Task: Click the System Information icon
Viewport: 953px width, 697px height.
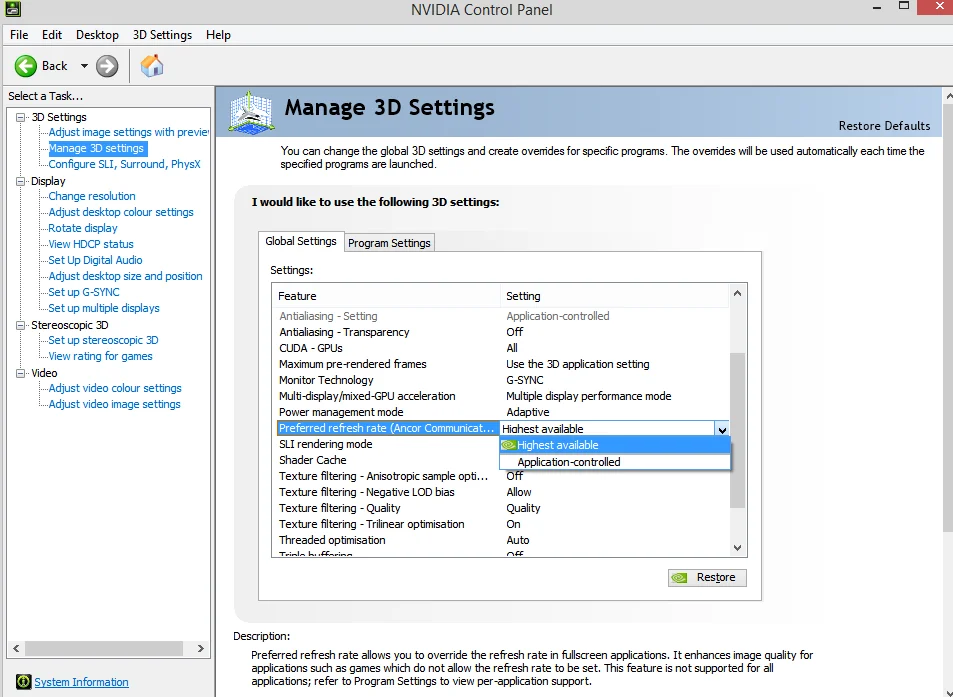Action: [x=23, y=682]
